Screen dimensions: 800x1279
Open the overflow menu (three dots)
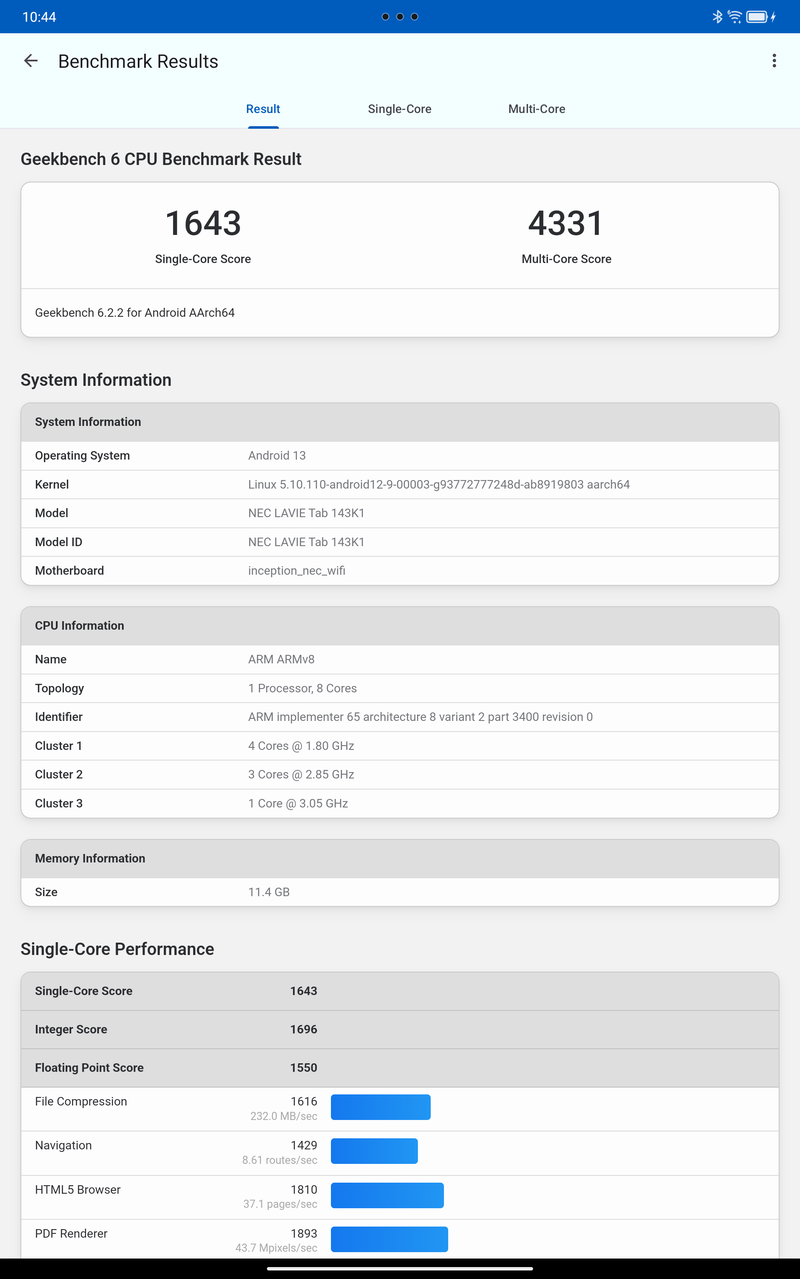click(x=774, y=60)
